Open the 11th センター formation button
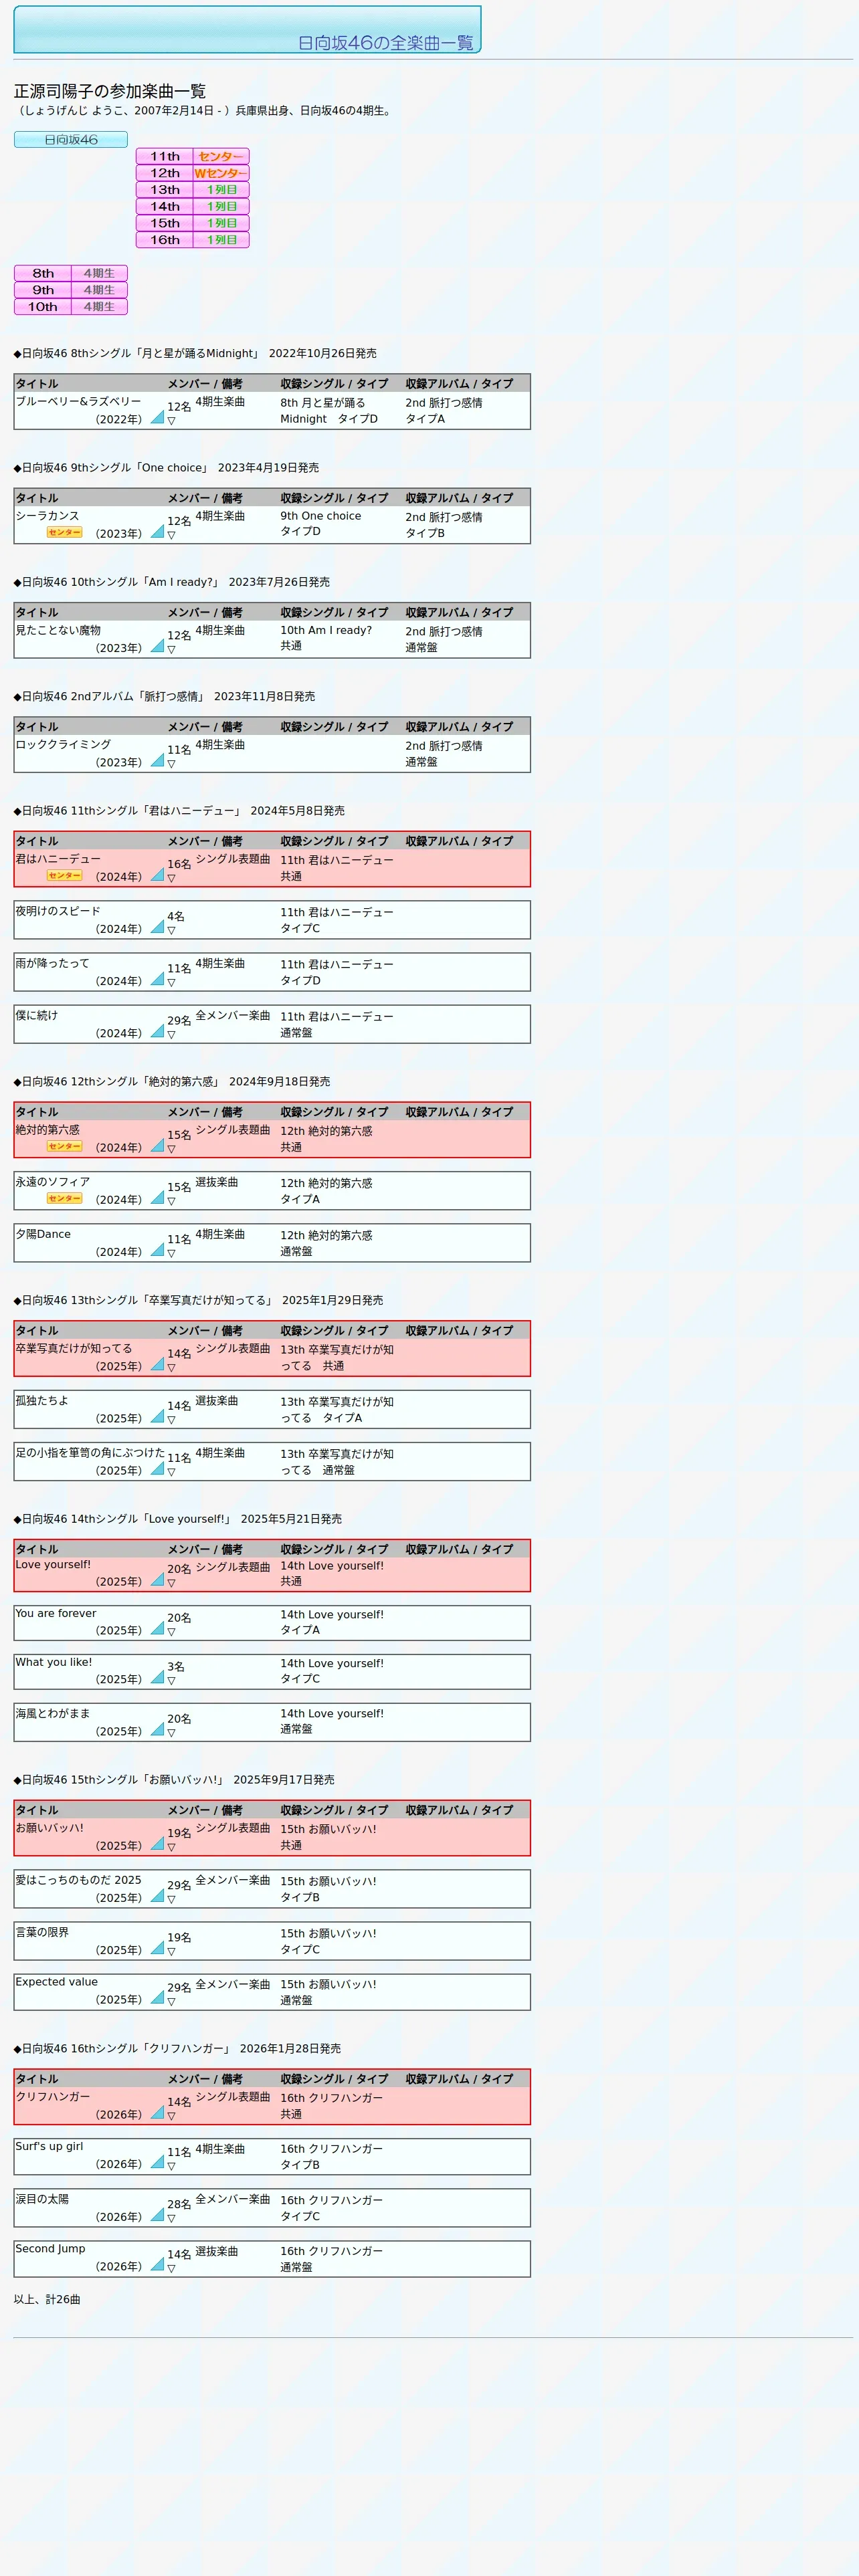The width and height of the screenshot is (859, 2576). (x=192, y=156)
